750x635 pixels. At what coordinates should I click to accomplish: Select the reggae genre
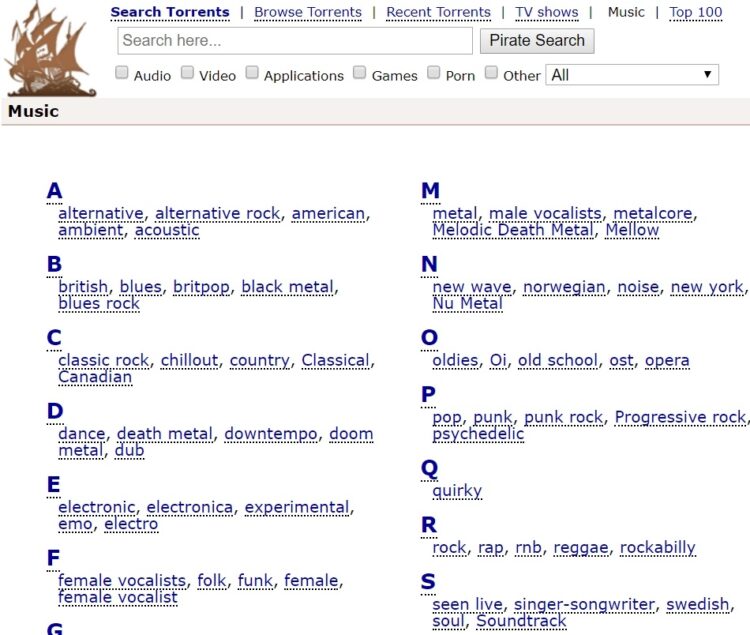tap(581, 547)
